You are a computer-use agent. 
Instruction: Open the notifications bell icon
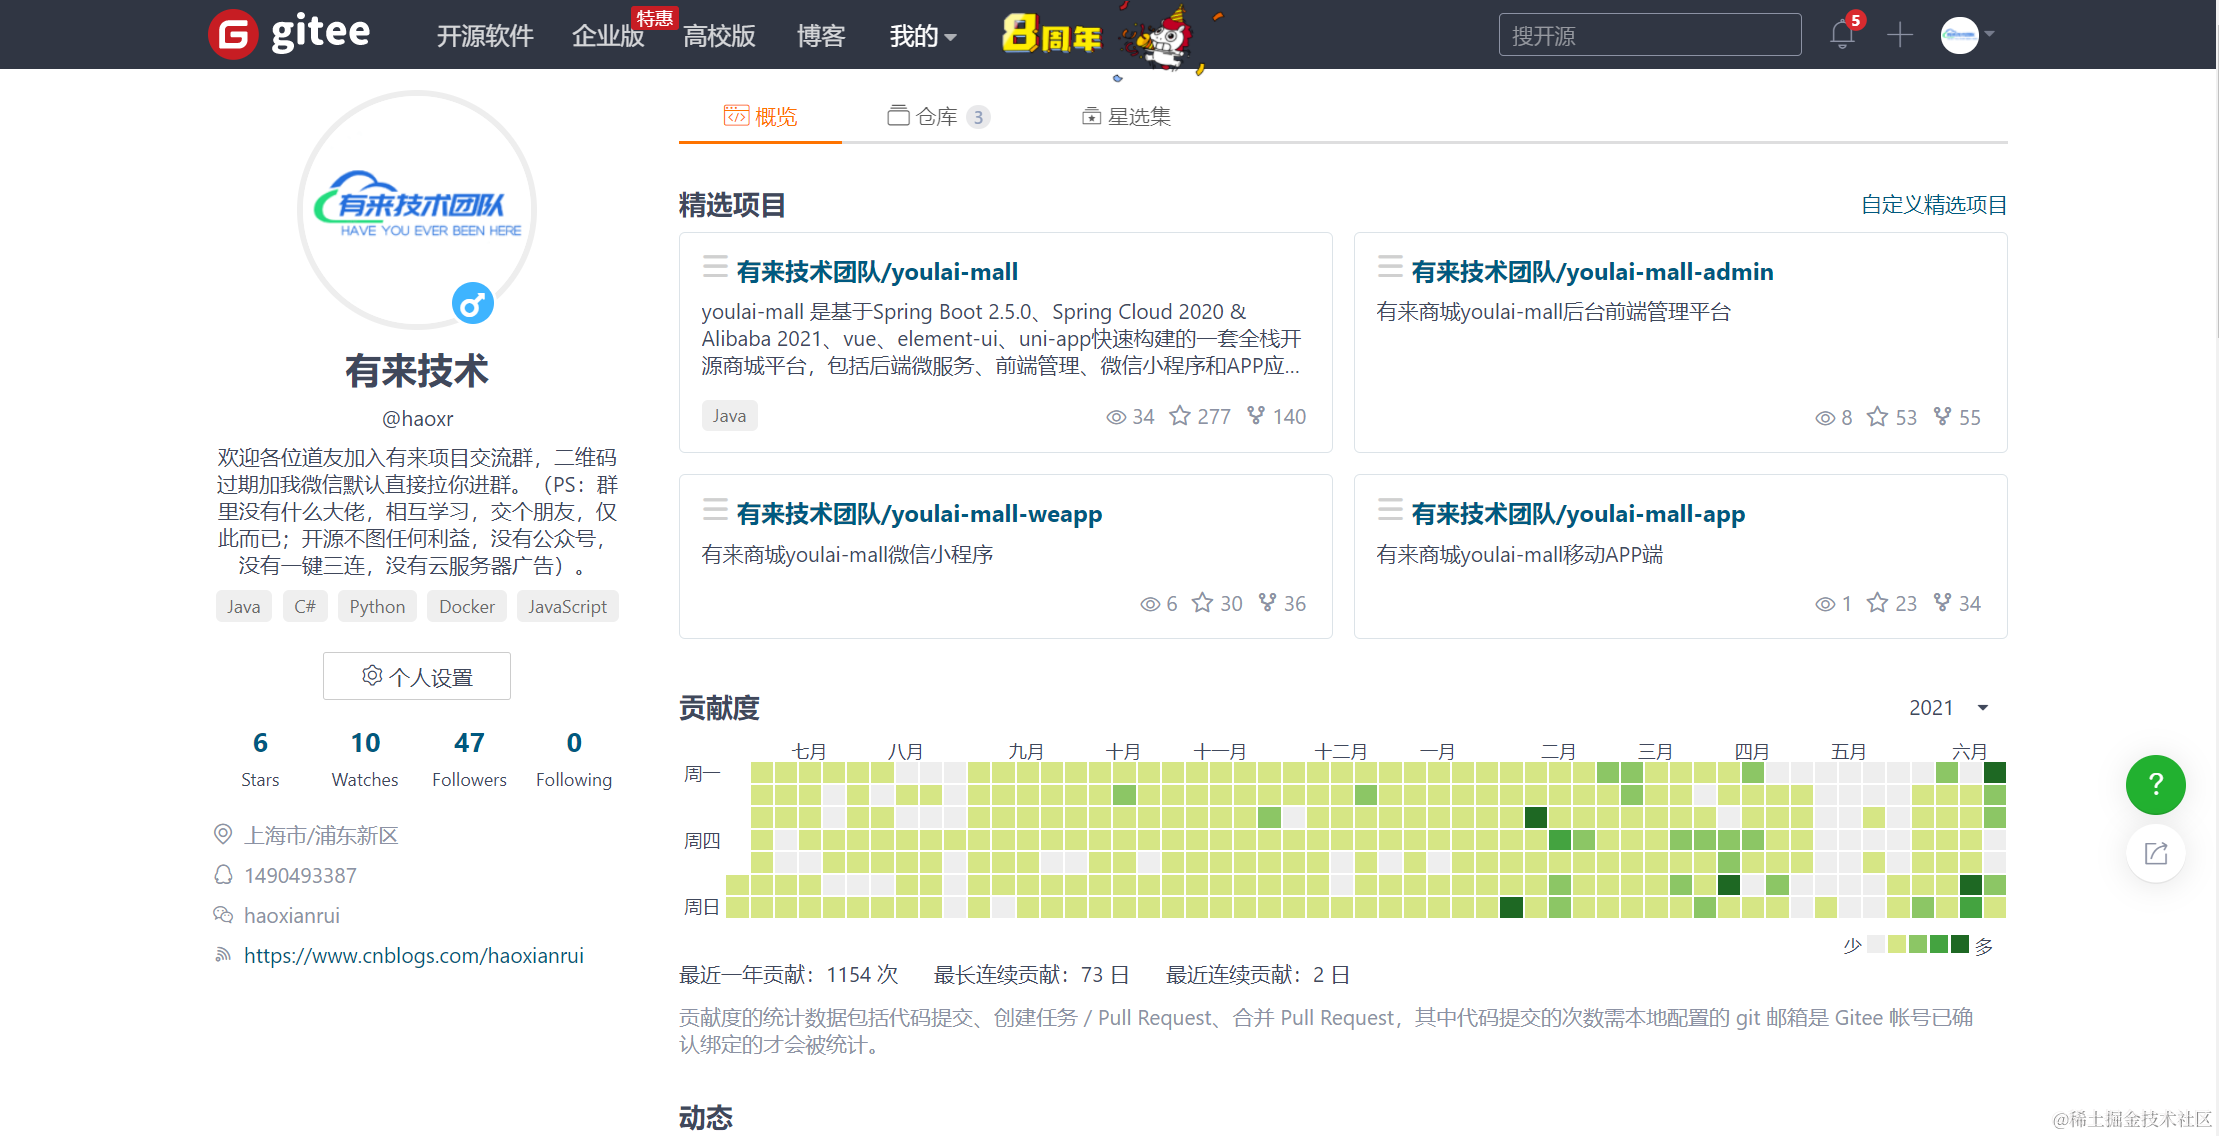click(x=1841, y=35)
